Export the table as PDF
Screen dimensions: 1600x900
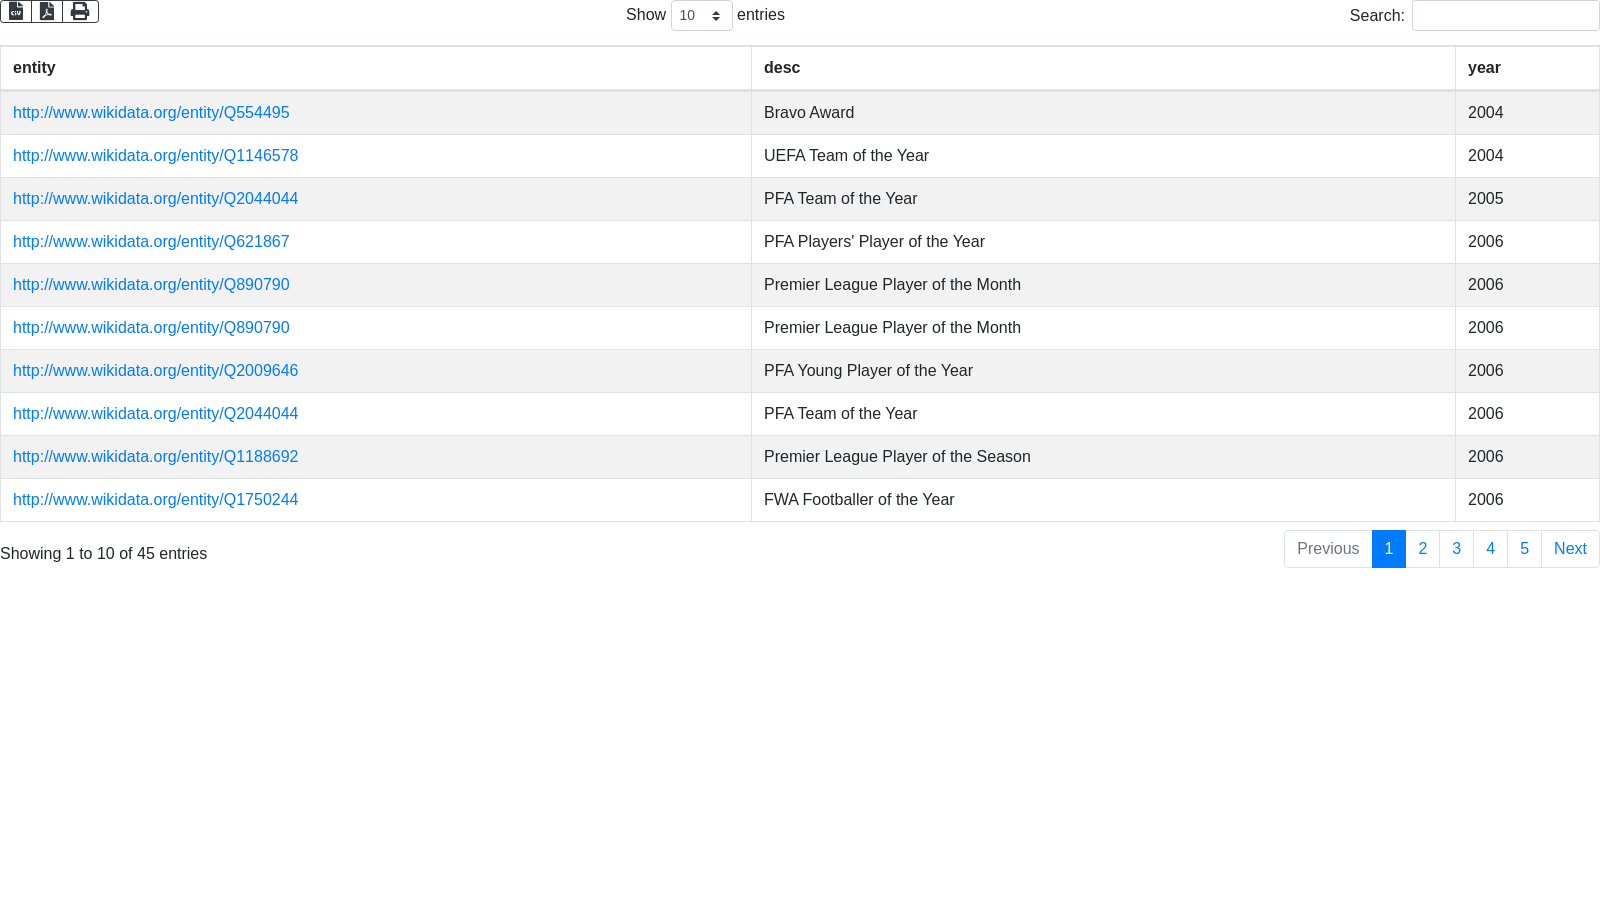pos(47,11)
